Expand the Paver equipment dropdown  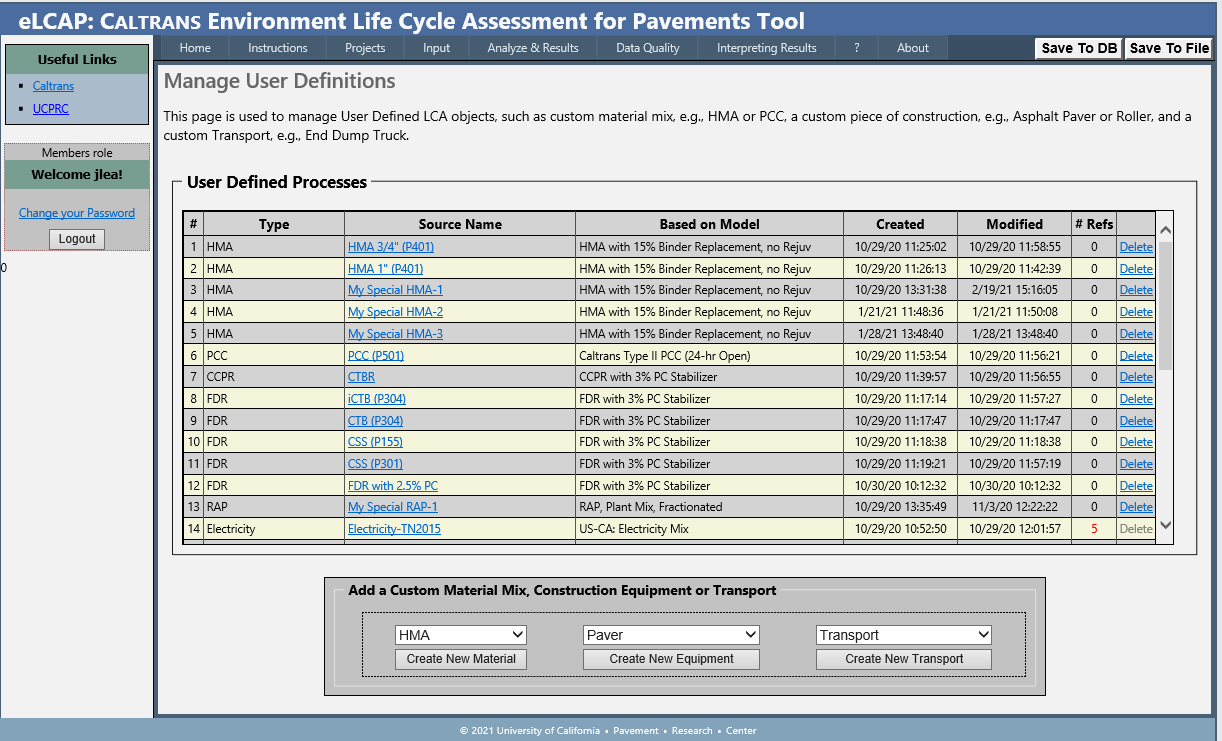coord(671,635)
